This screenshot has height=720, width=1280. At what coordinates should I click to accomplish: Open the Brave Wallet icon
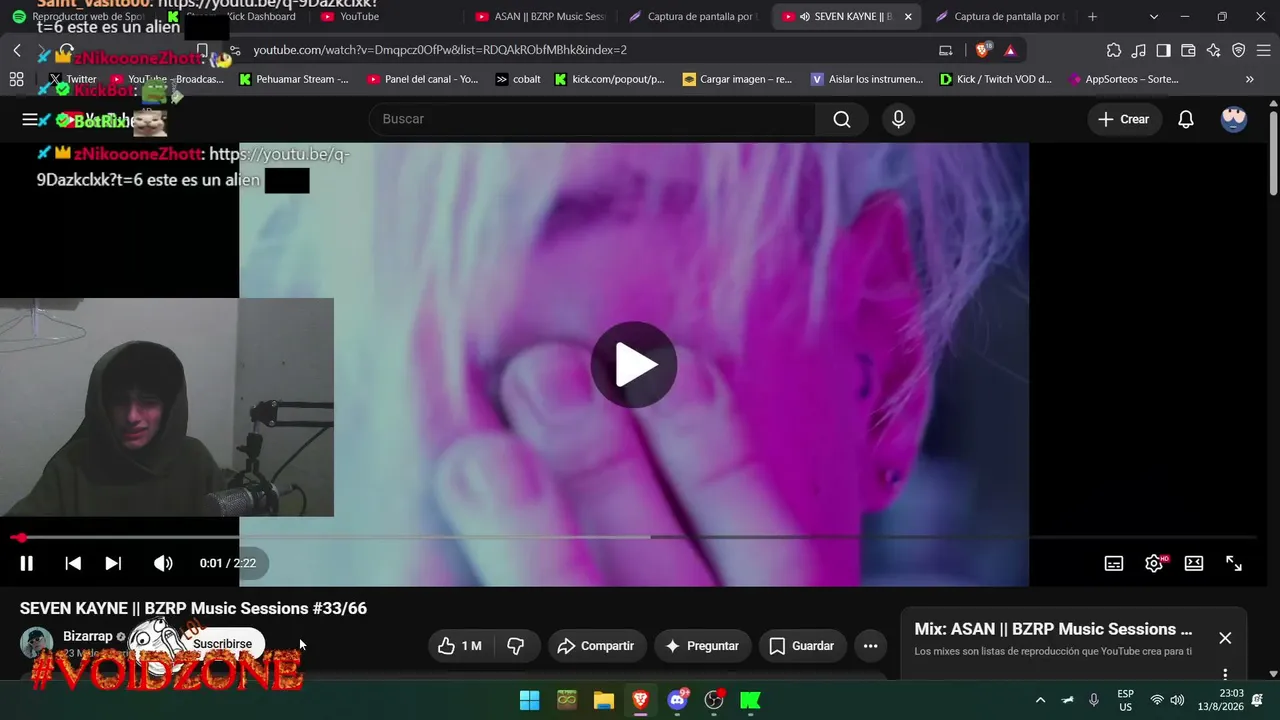[1189, 50]
